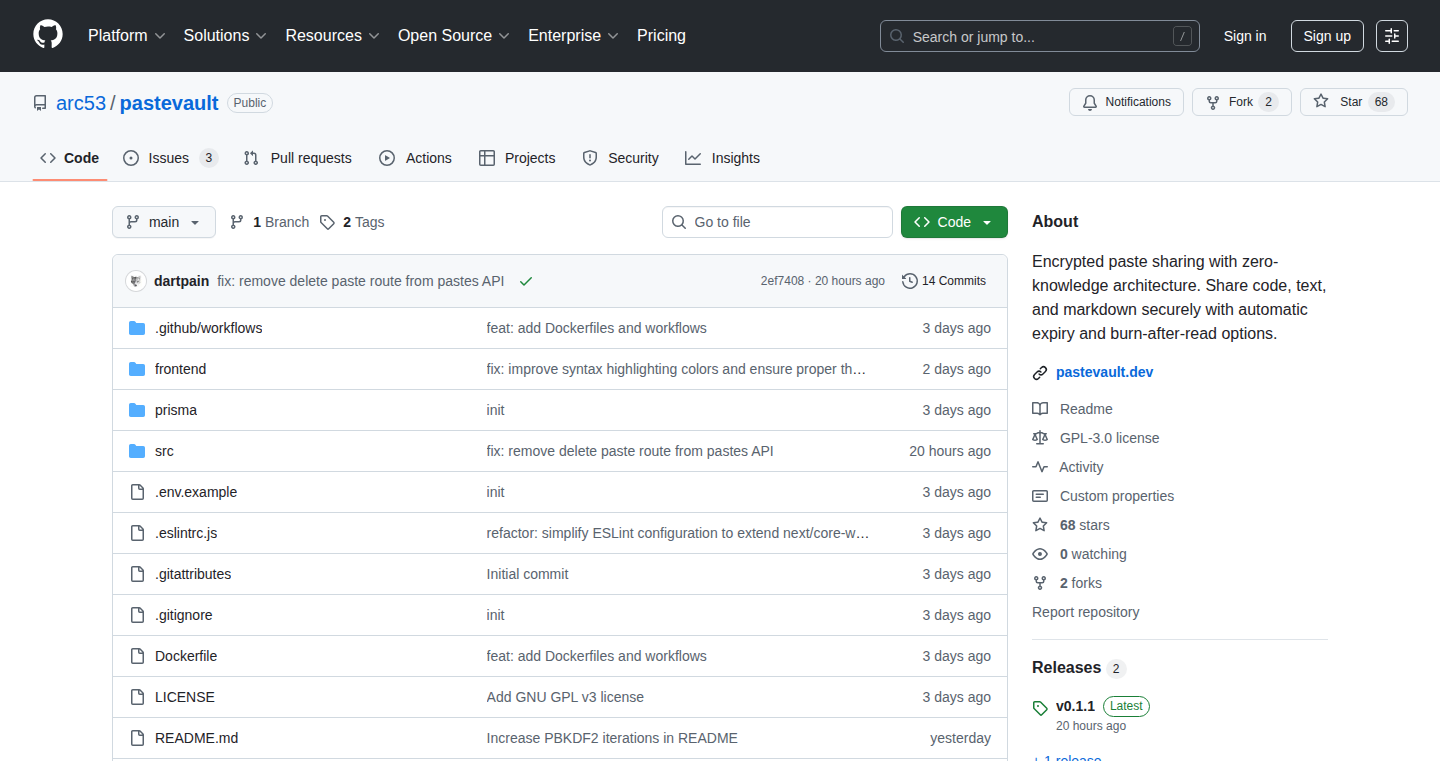Open the GitHub home logo
Viewport: 1440px width, 761px height.
pyautogui.click(x=48, y=35)
